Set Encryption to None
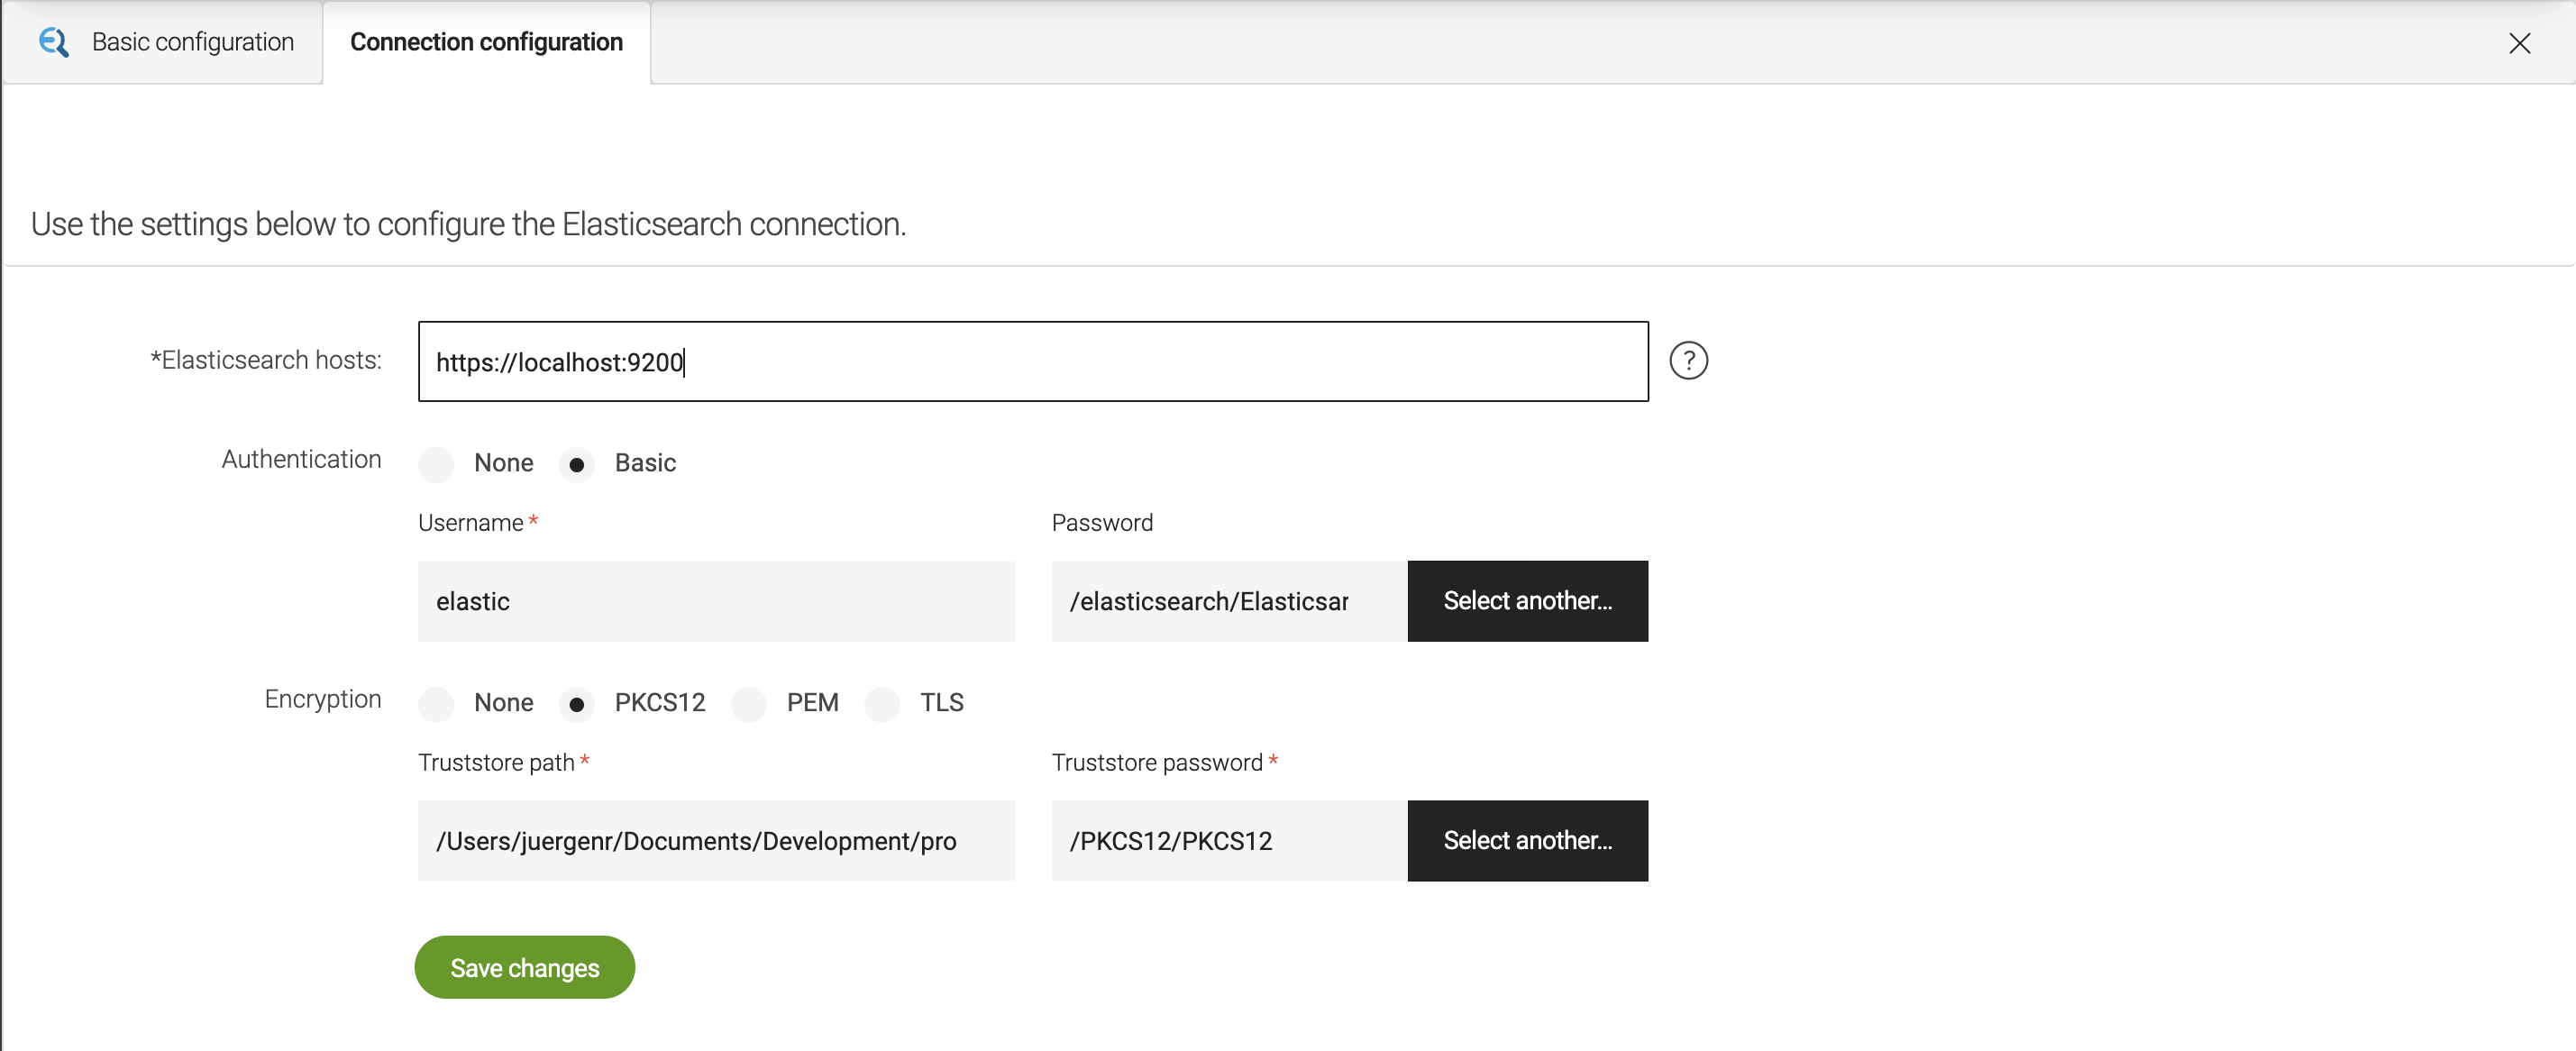Screen dimensions: 2576x1051 (x=436, y=704)
